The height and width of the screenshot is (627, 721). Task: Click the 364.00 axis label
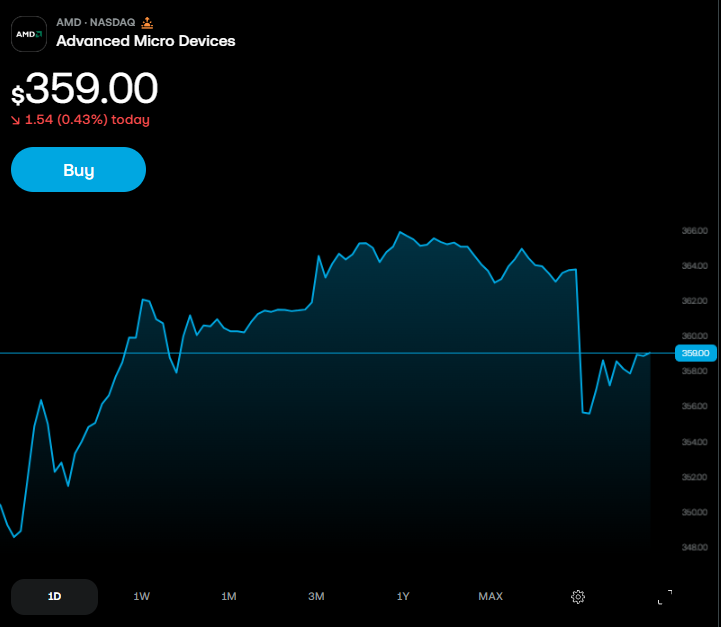click(x=695, y=266)
